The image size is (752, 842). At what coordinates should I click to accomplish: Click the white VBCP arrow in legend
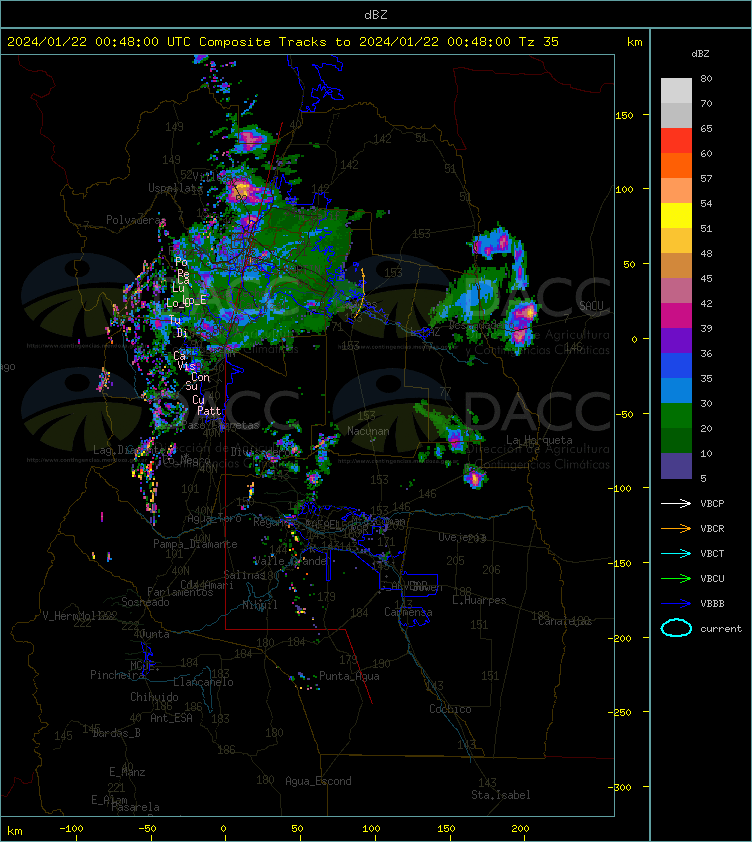pos(676,503)
